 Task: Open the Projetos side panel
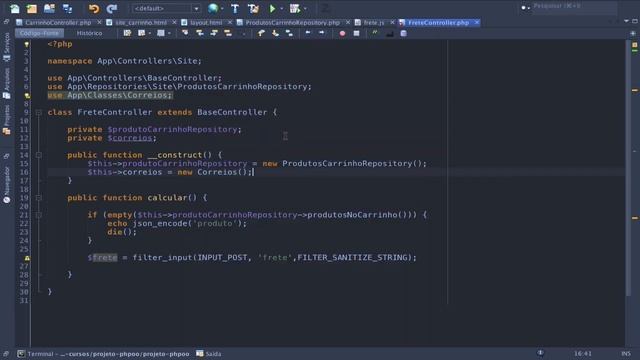point(7,120)
